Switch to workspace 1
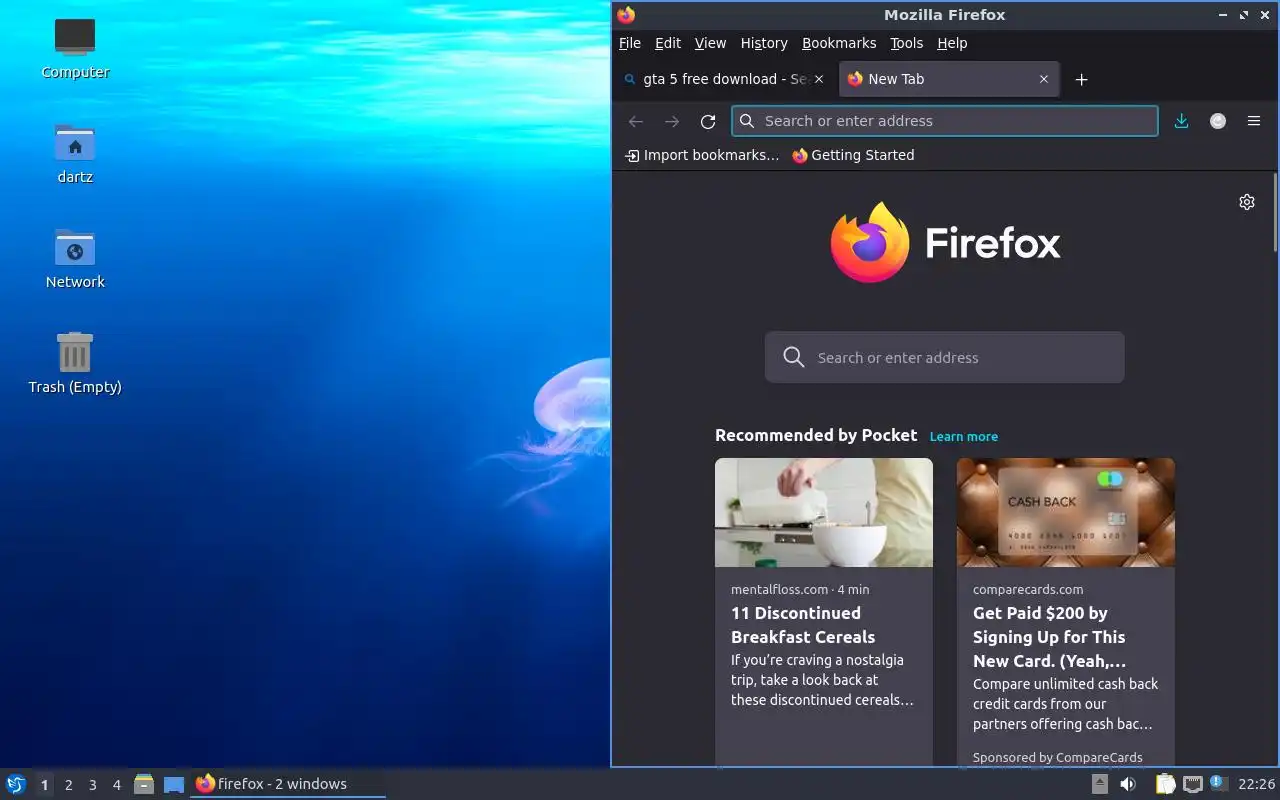This screenshot has width=1280, height=800. pos(44,785)
